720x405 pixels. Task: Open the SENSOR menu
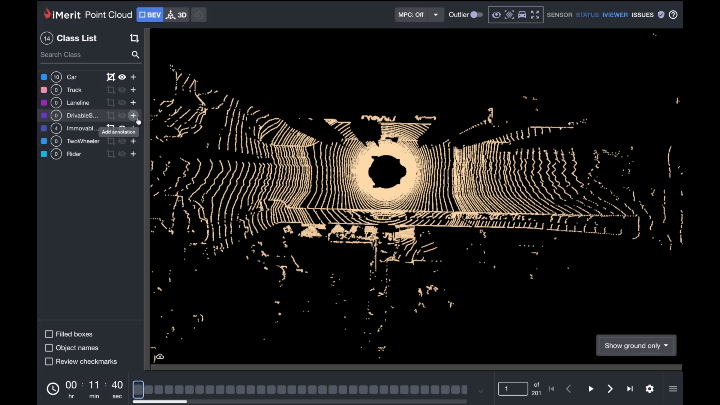559,15
